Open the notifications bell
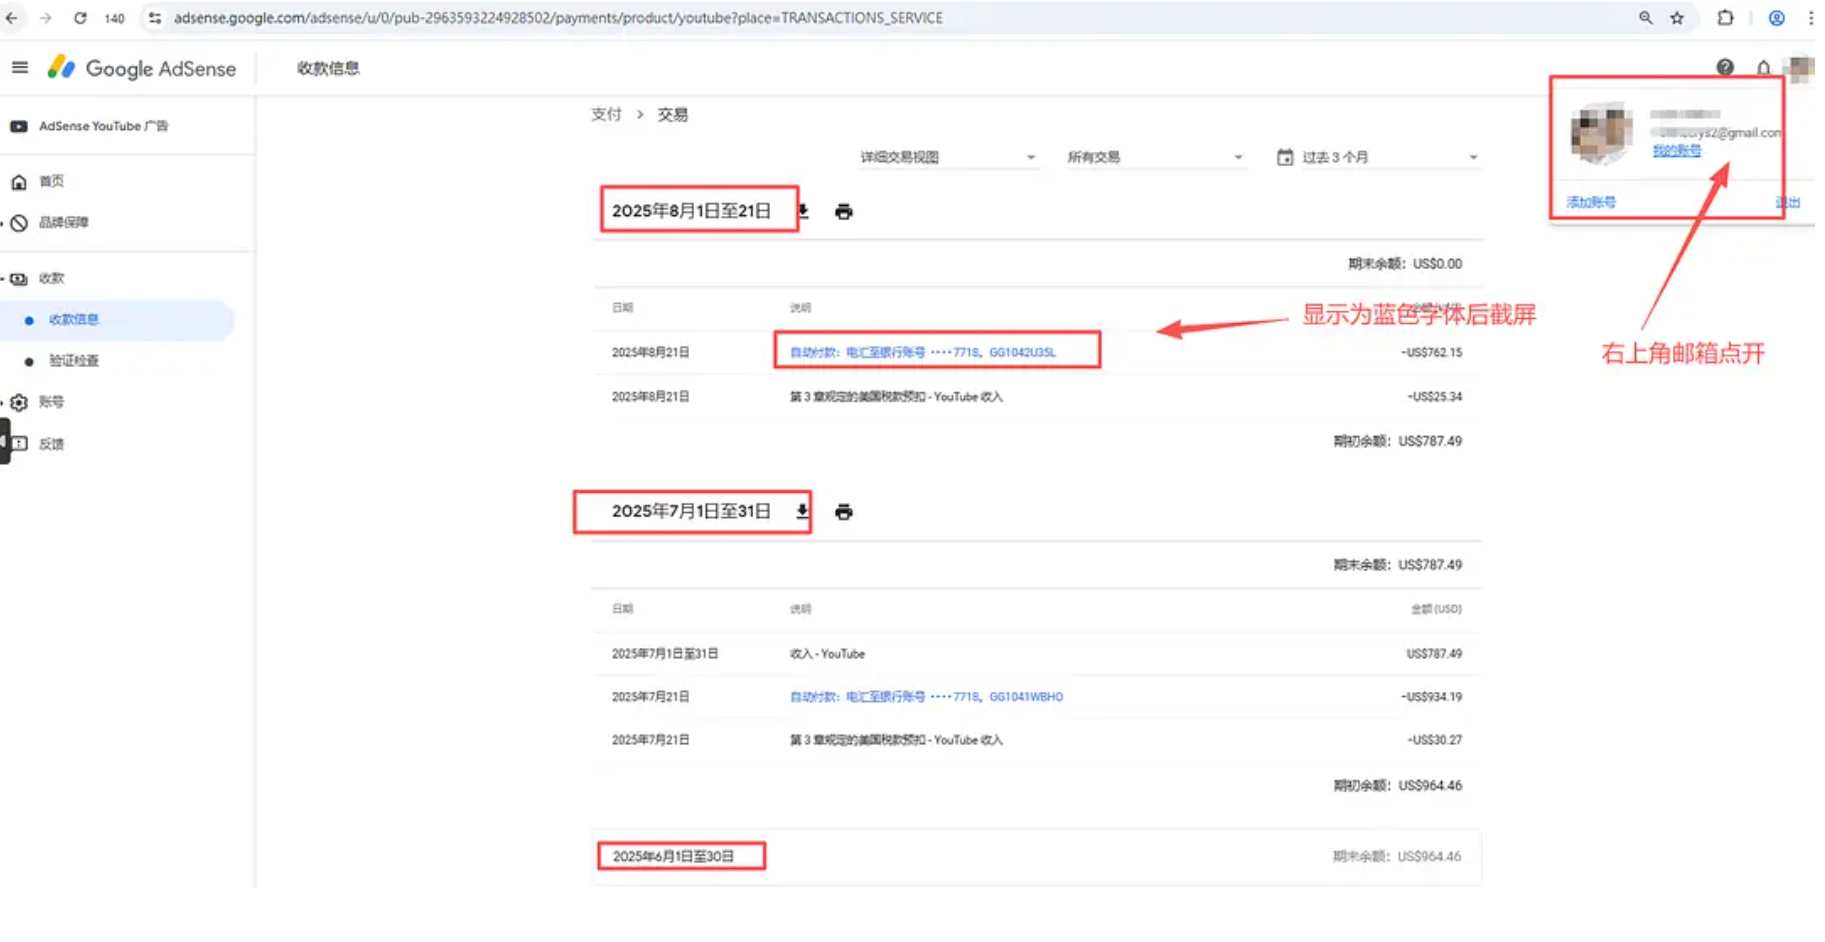Screen dimensions: 1825x942 pyautogui.click(x=1763, y=68)
